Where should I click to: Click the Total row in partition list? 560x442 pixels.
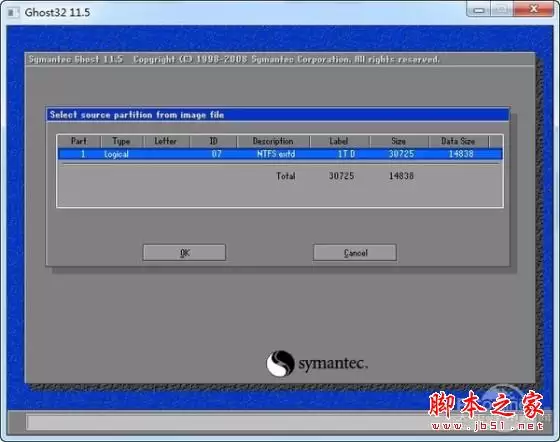click(345, 176)
